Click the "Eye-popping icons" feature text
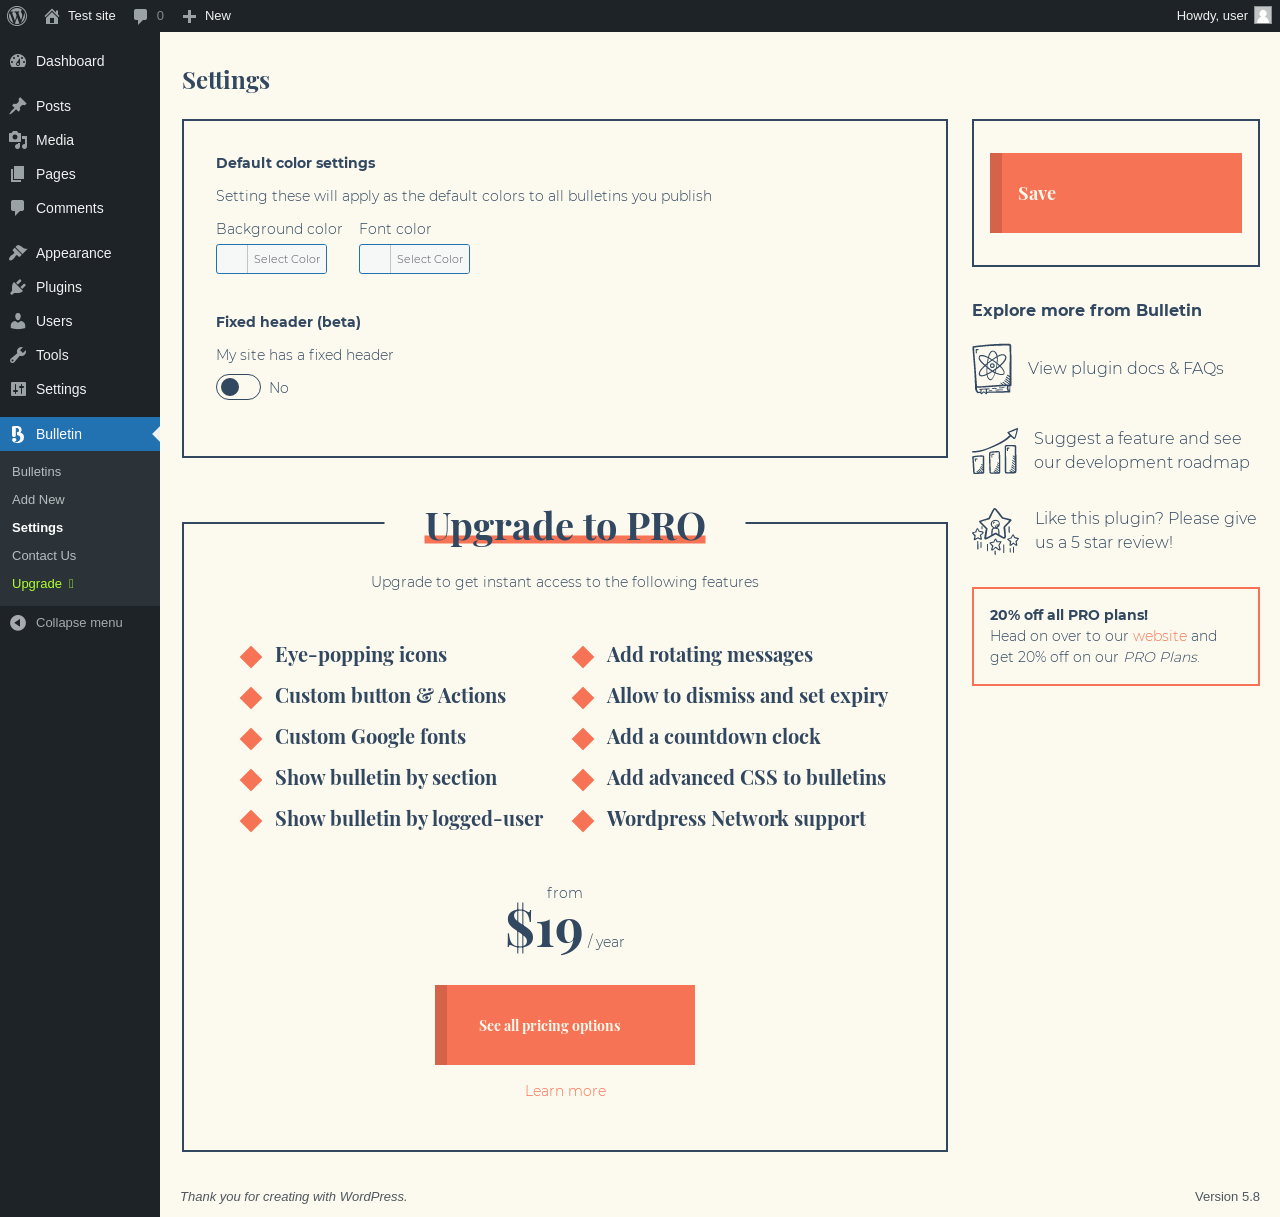The width and height of the screenshot is (1280, 1217). tap(361, 655)
